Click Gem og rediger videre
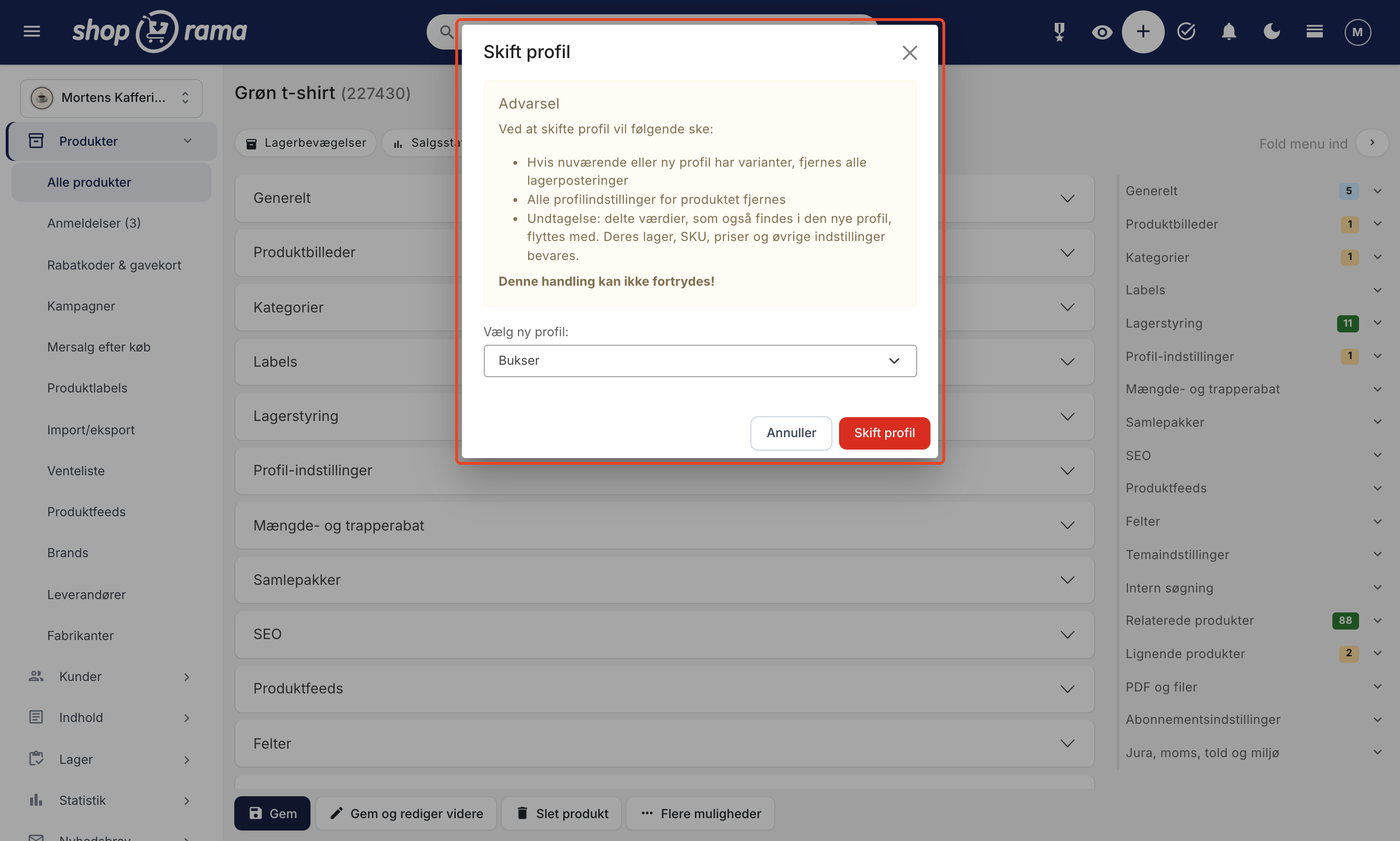The height and width of the screenshot is (841, 1400). [x=406, y=813]
